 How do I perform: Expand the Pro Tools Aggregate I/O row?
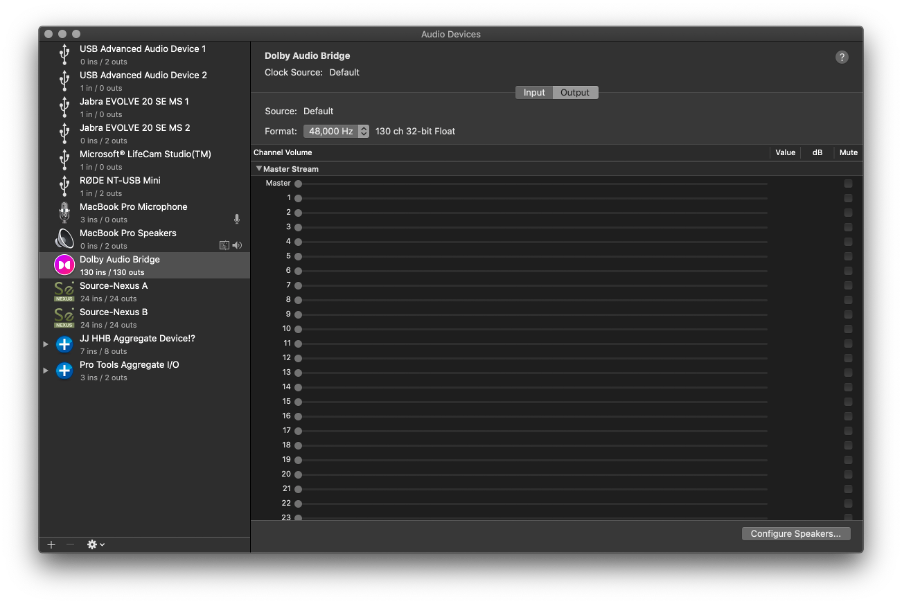coord(45,370)
